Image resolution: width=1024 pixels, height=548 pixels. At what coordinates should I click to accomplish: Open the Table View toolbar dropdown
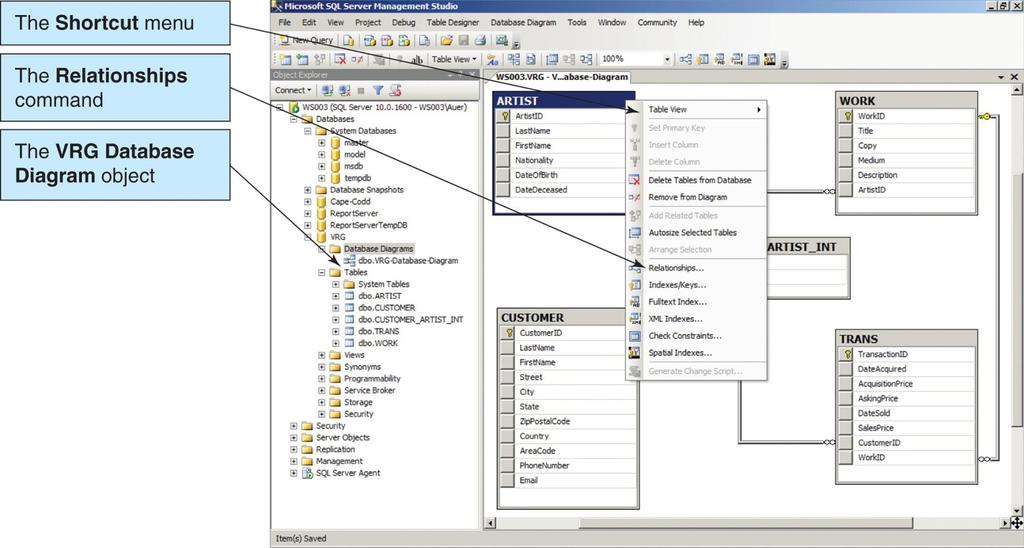pos(454,59)
